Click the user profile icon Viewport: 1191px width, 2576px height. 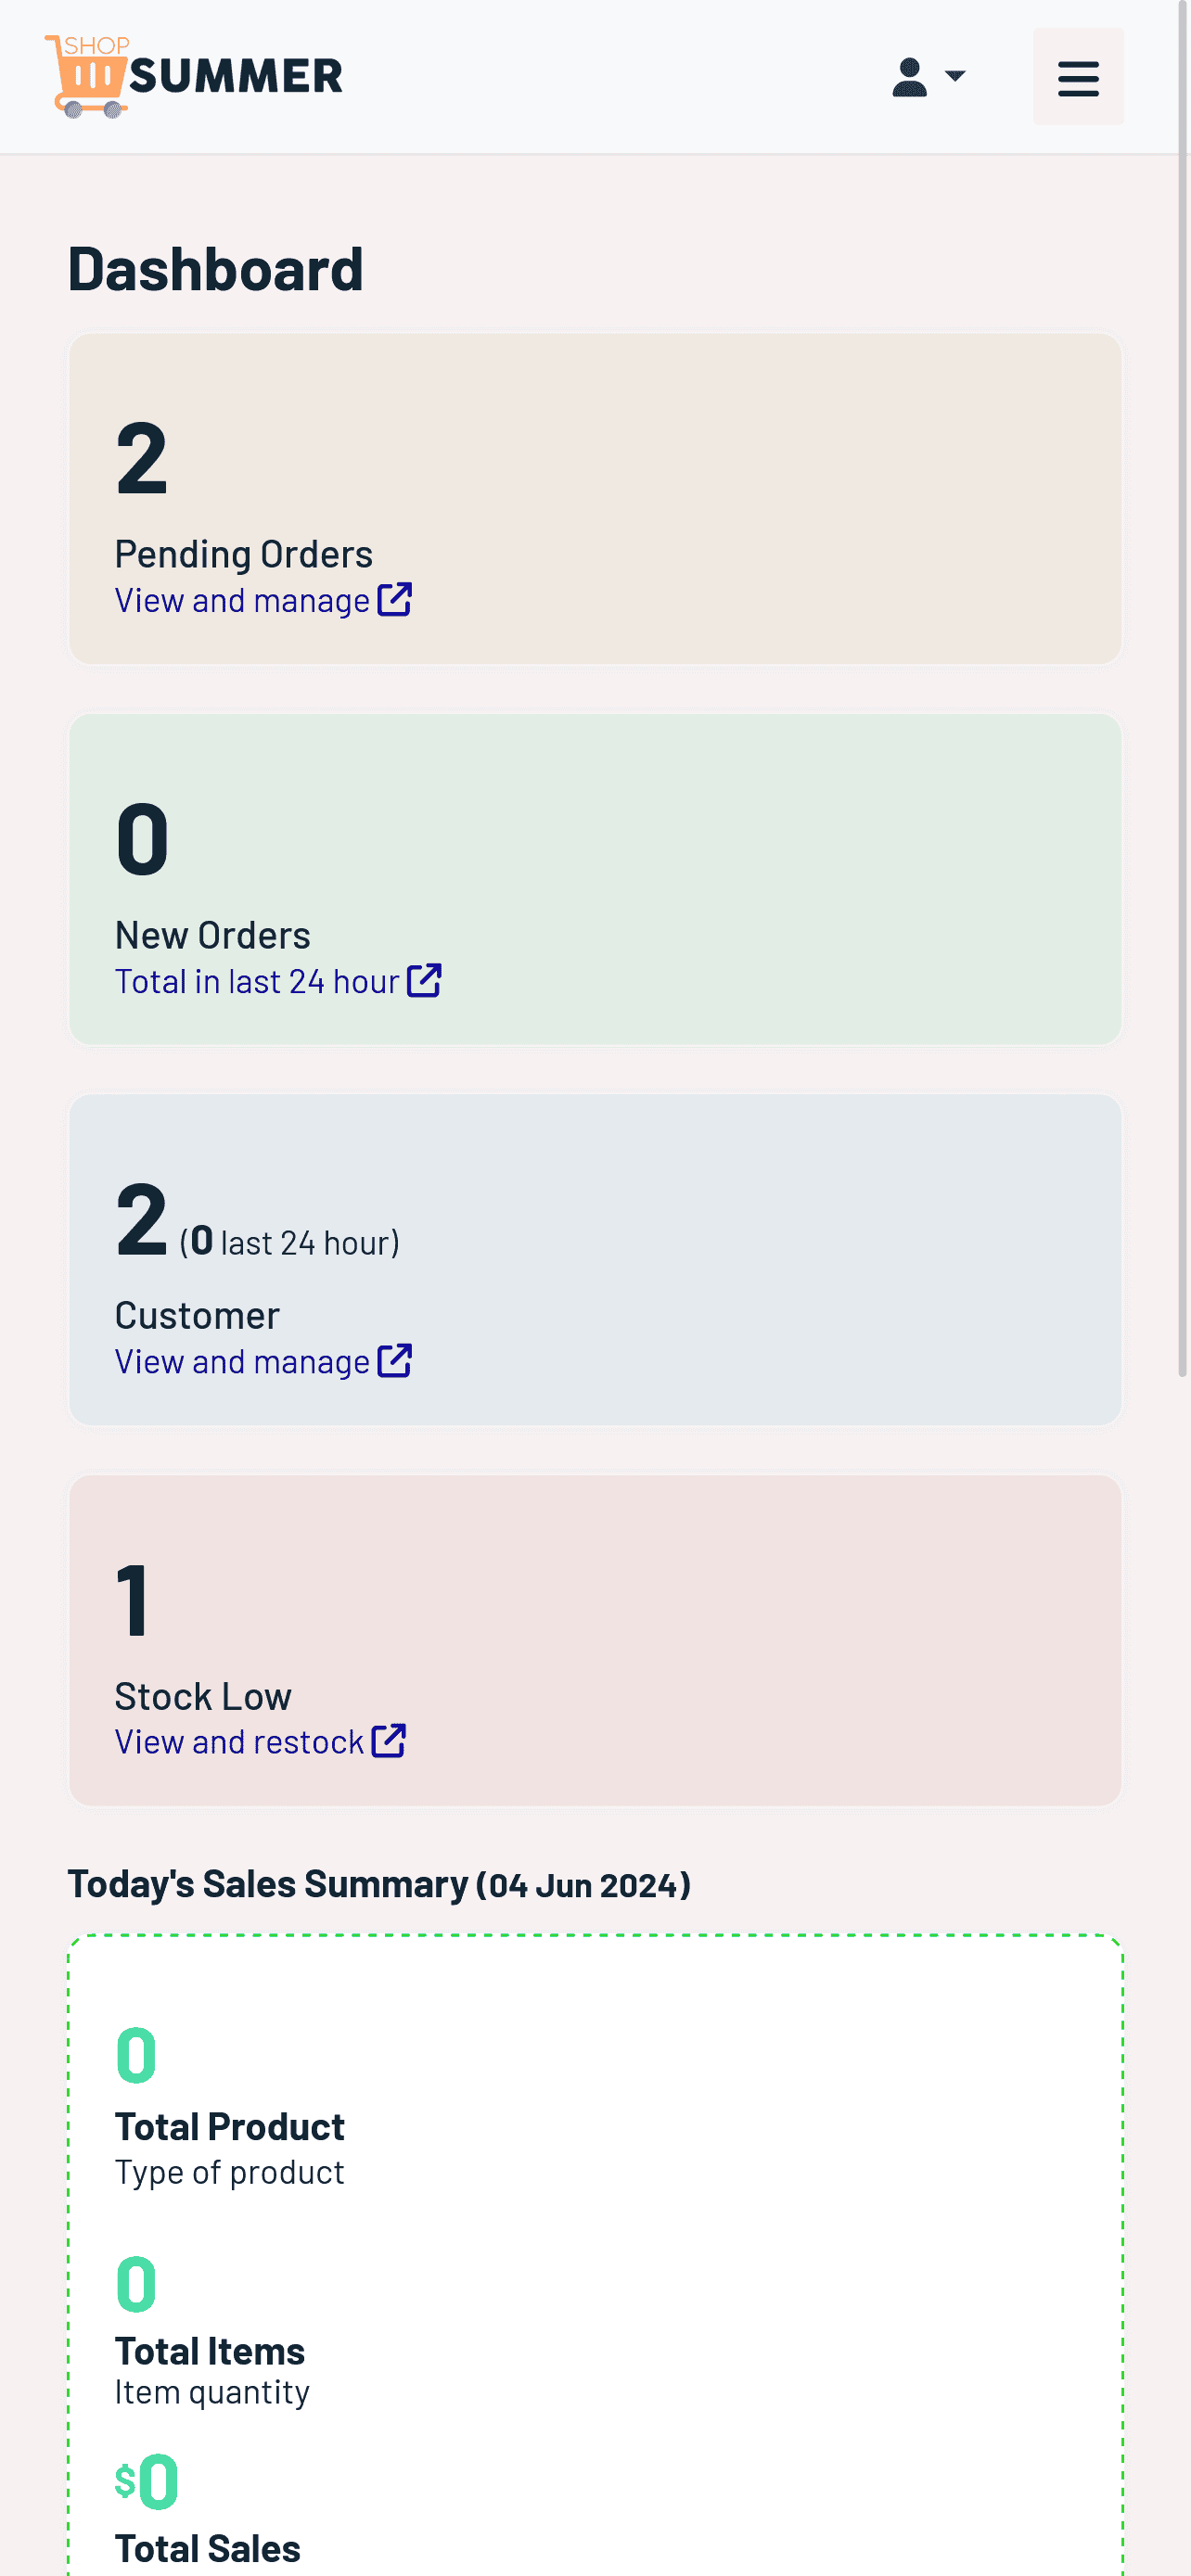[908, 77]
